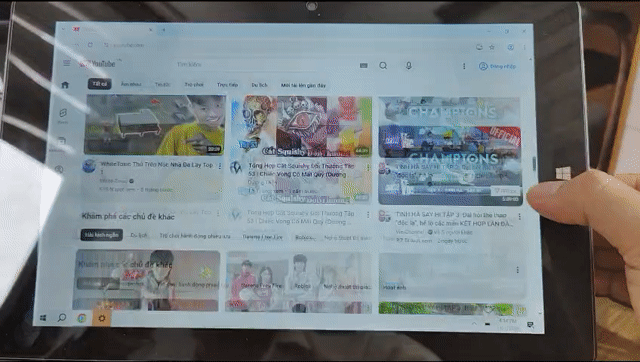Bookmark this page with star icon
This screenshot has width=640, height=362.
coord(492,47)
